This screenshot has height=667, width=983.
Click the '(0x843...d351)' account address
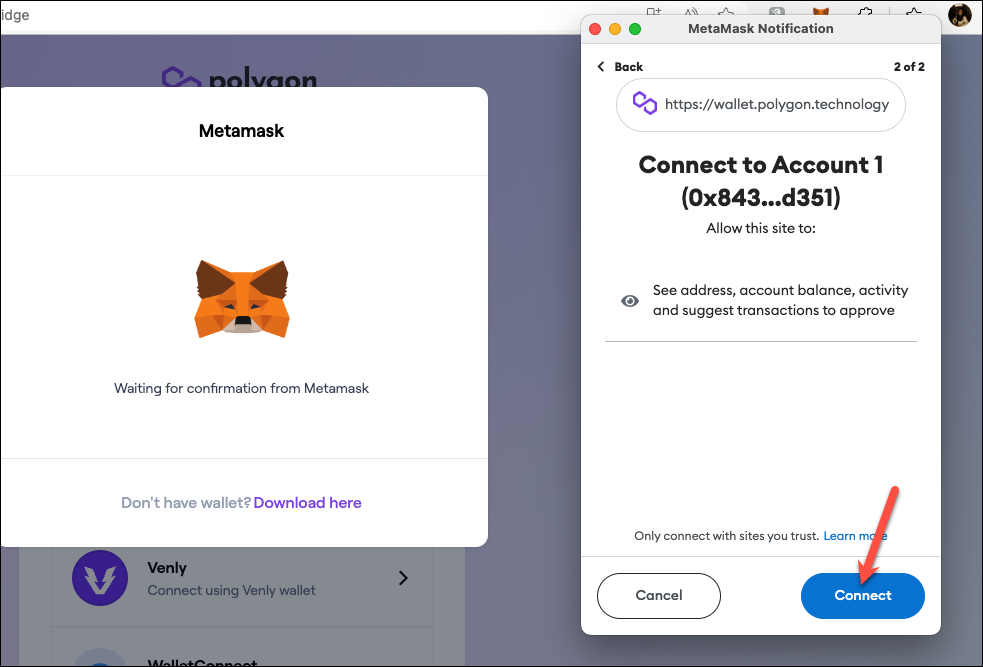761,197
